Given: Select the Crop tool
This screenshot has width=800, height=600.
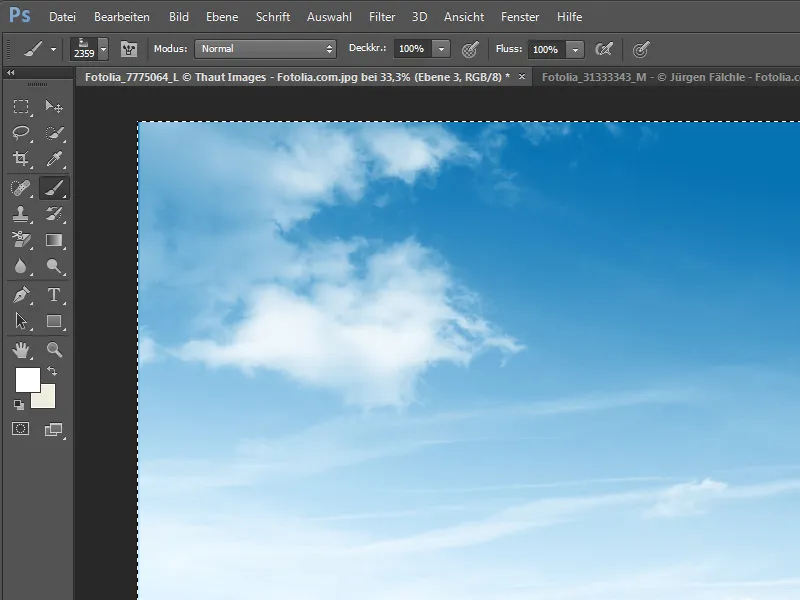Looking at the screenshot, I should (x=21, y=159).
